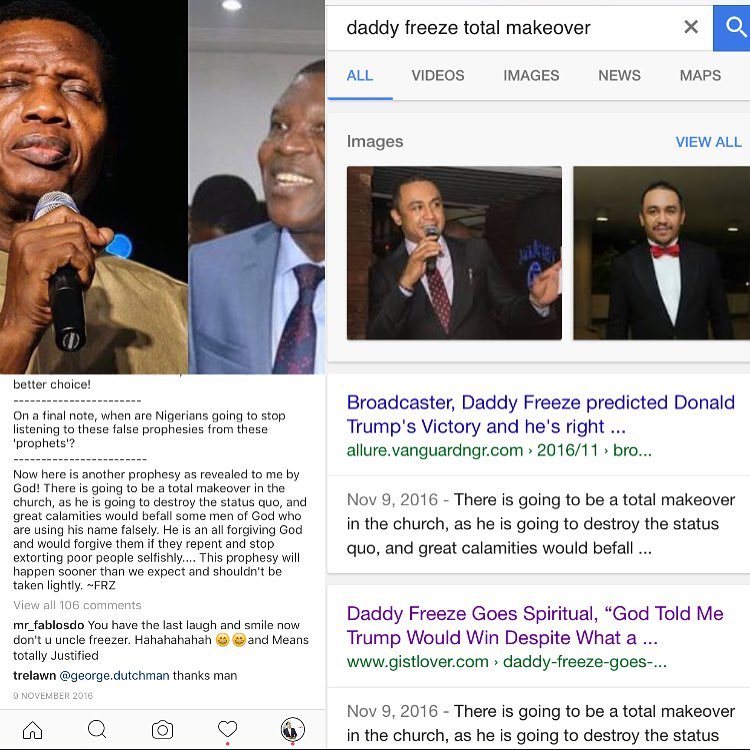The image size is (750, 750).
Task: Open Vanguard article about Daddy Freeze prediction
Action: click(540, 414)
